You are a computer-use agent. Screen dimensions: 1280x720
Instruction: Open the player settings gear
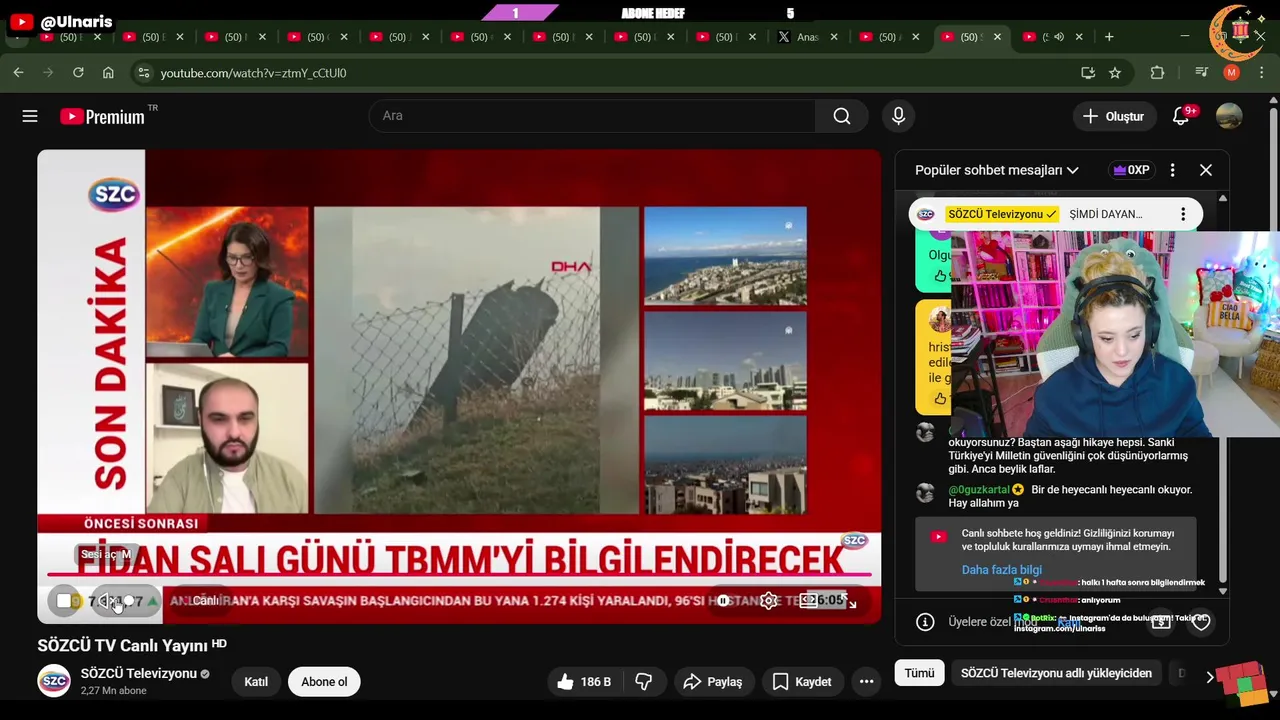769,601
